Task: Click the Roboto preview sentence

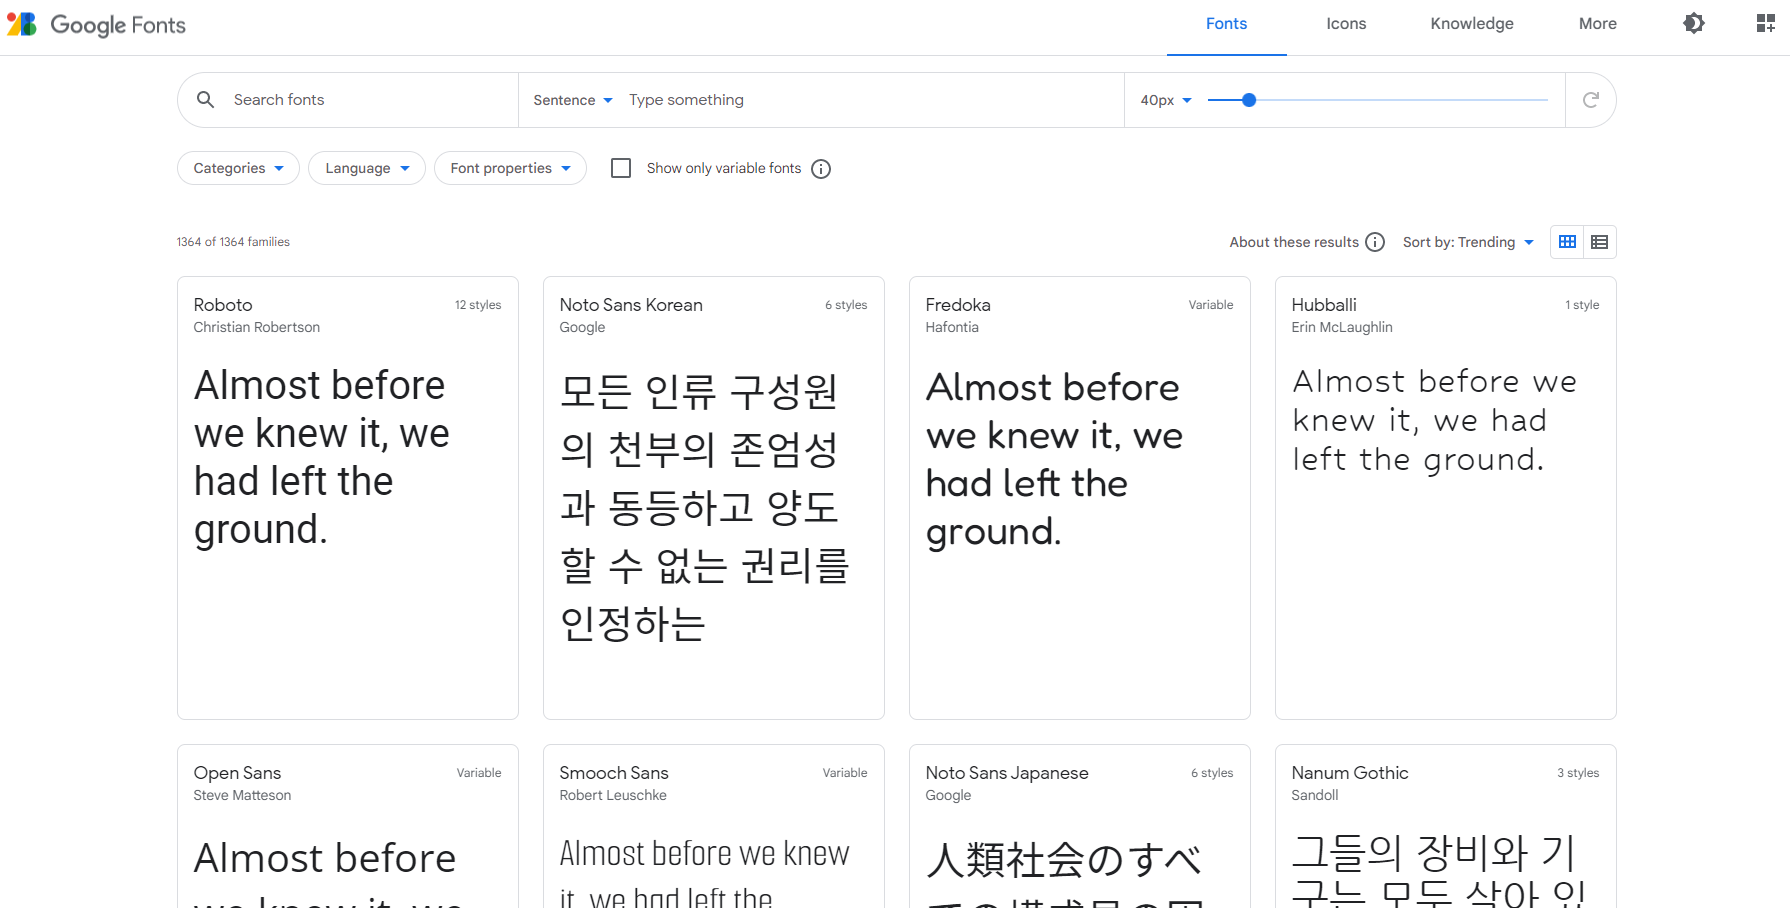Action: [321, 457]
